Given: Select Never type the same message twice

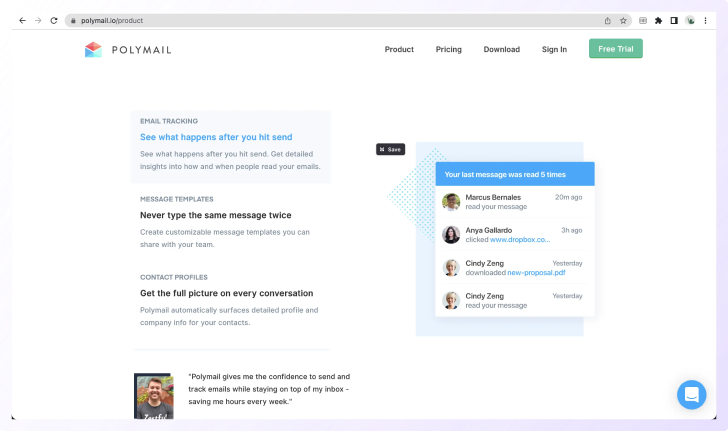Looking at the screenshot, I should click(x=216, y=215).
